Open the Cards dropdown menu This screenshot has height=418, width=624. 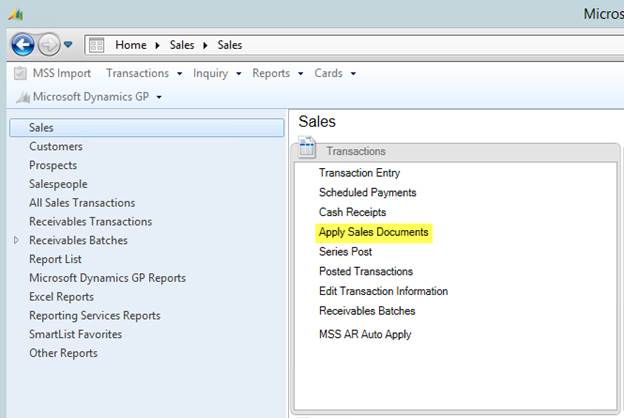point(334,73)
